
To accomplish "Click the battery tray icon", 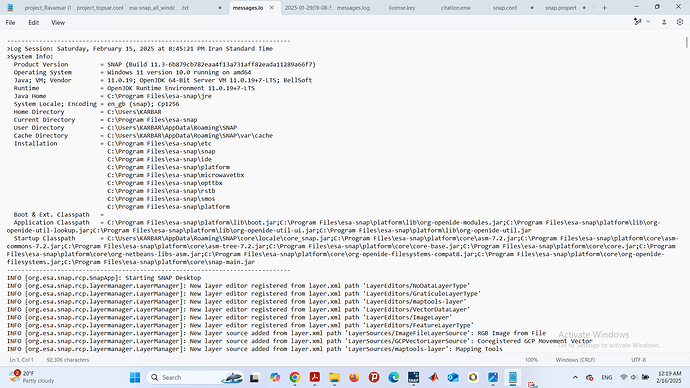I will coord(645,377).
